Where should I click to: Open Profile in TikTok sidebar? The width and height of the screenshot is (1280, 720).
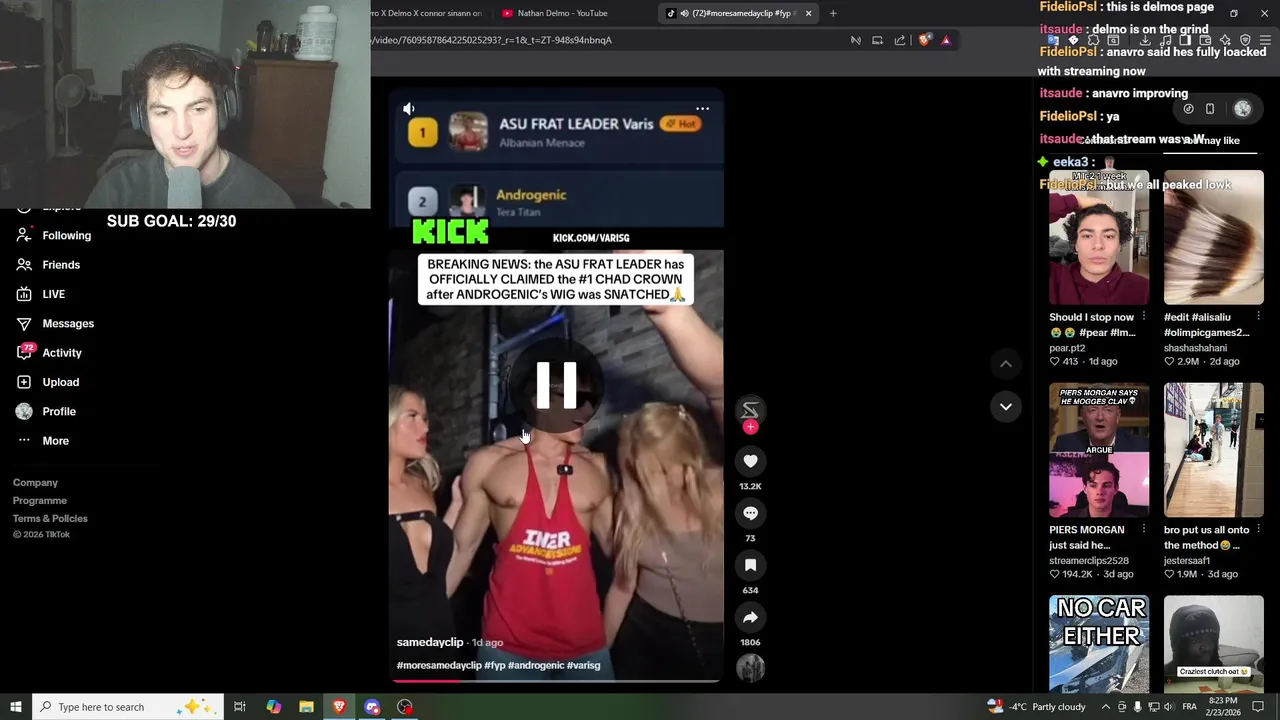46,411
